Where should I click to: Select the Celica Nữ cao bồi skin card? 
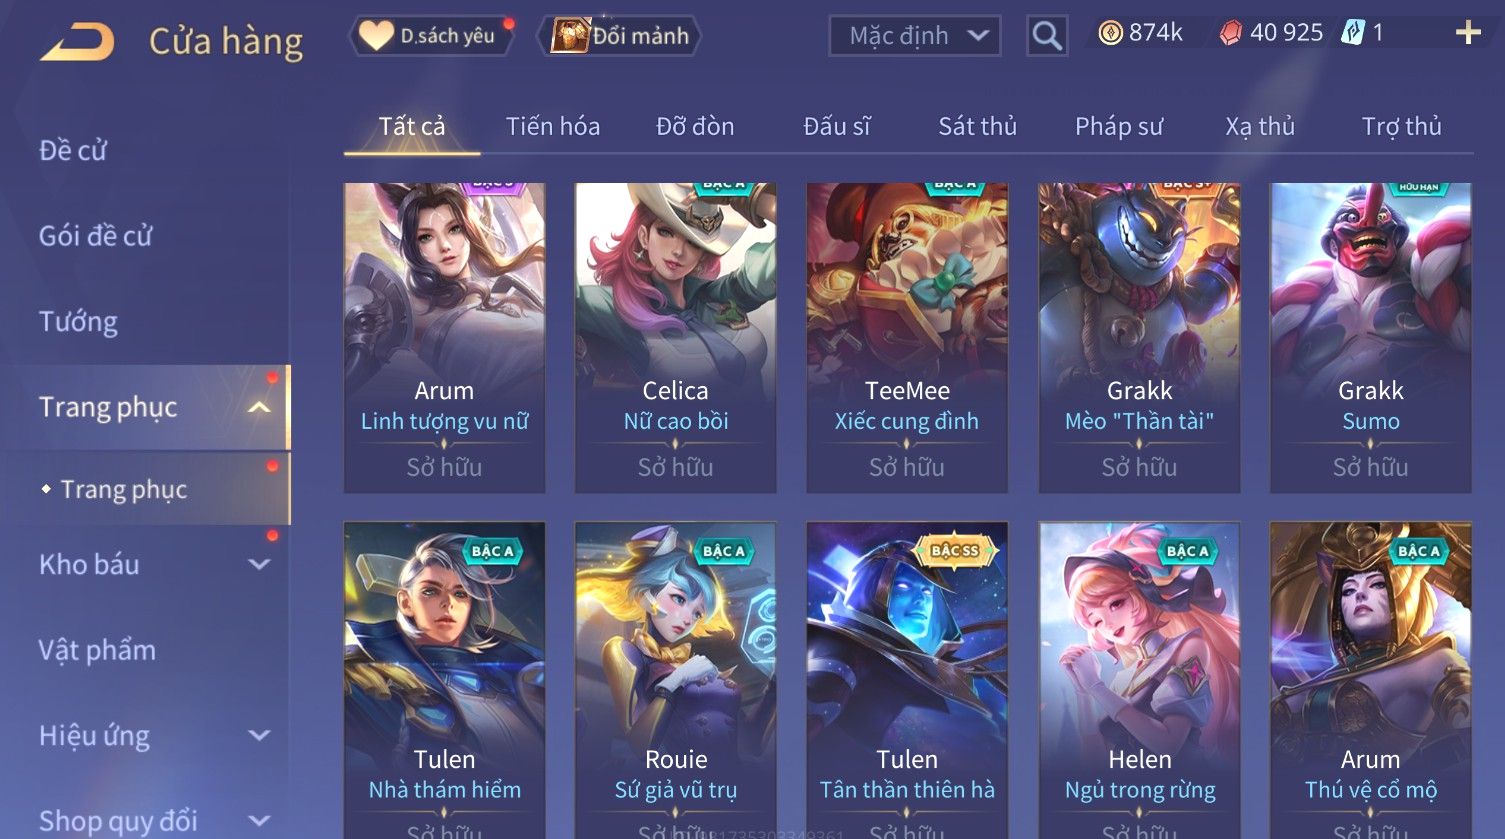[x=675, y=337]
